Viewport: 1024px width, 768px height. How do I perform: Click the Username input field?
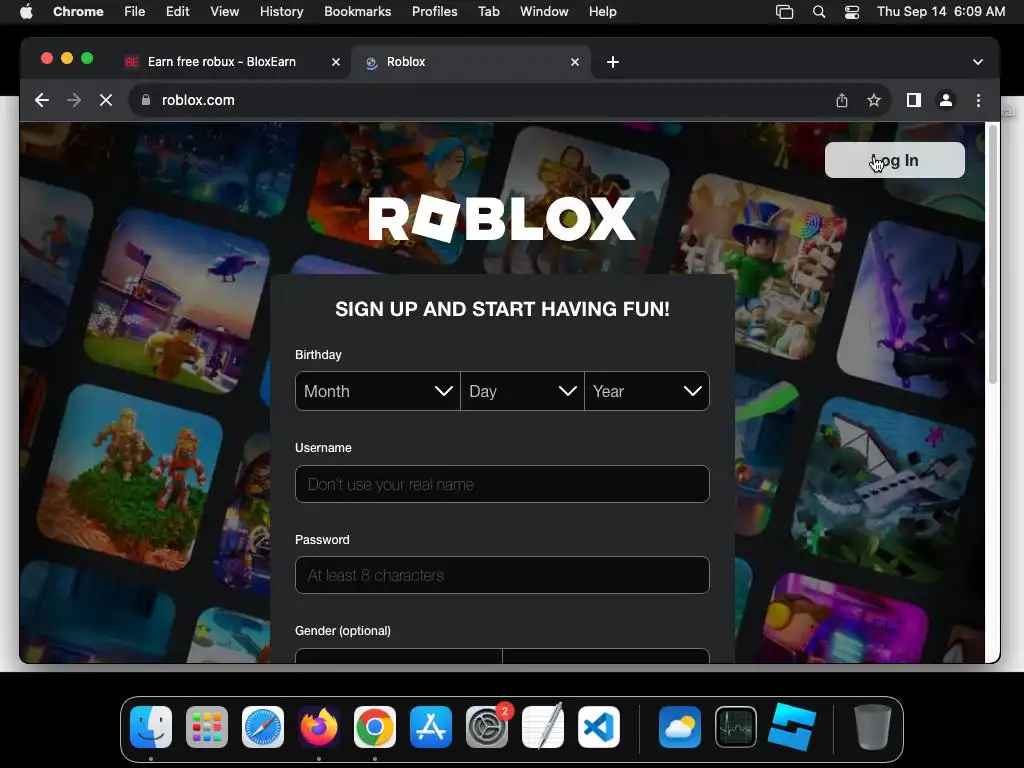(x=502, y=484)
